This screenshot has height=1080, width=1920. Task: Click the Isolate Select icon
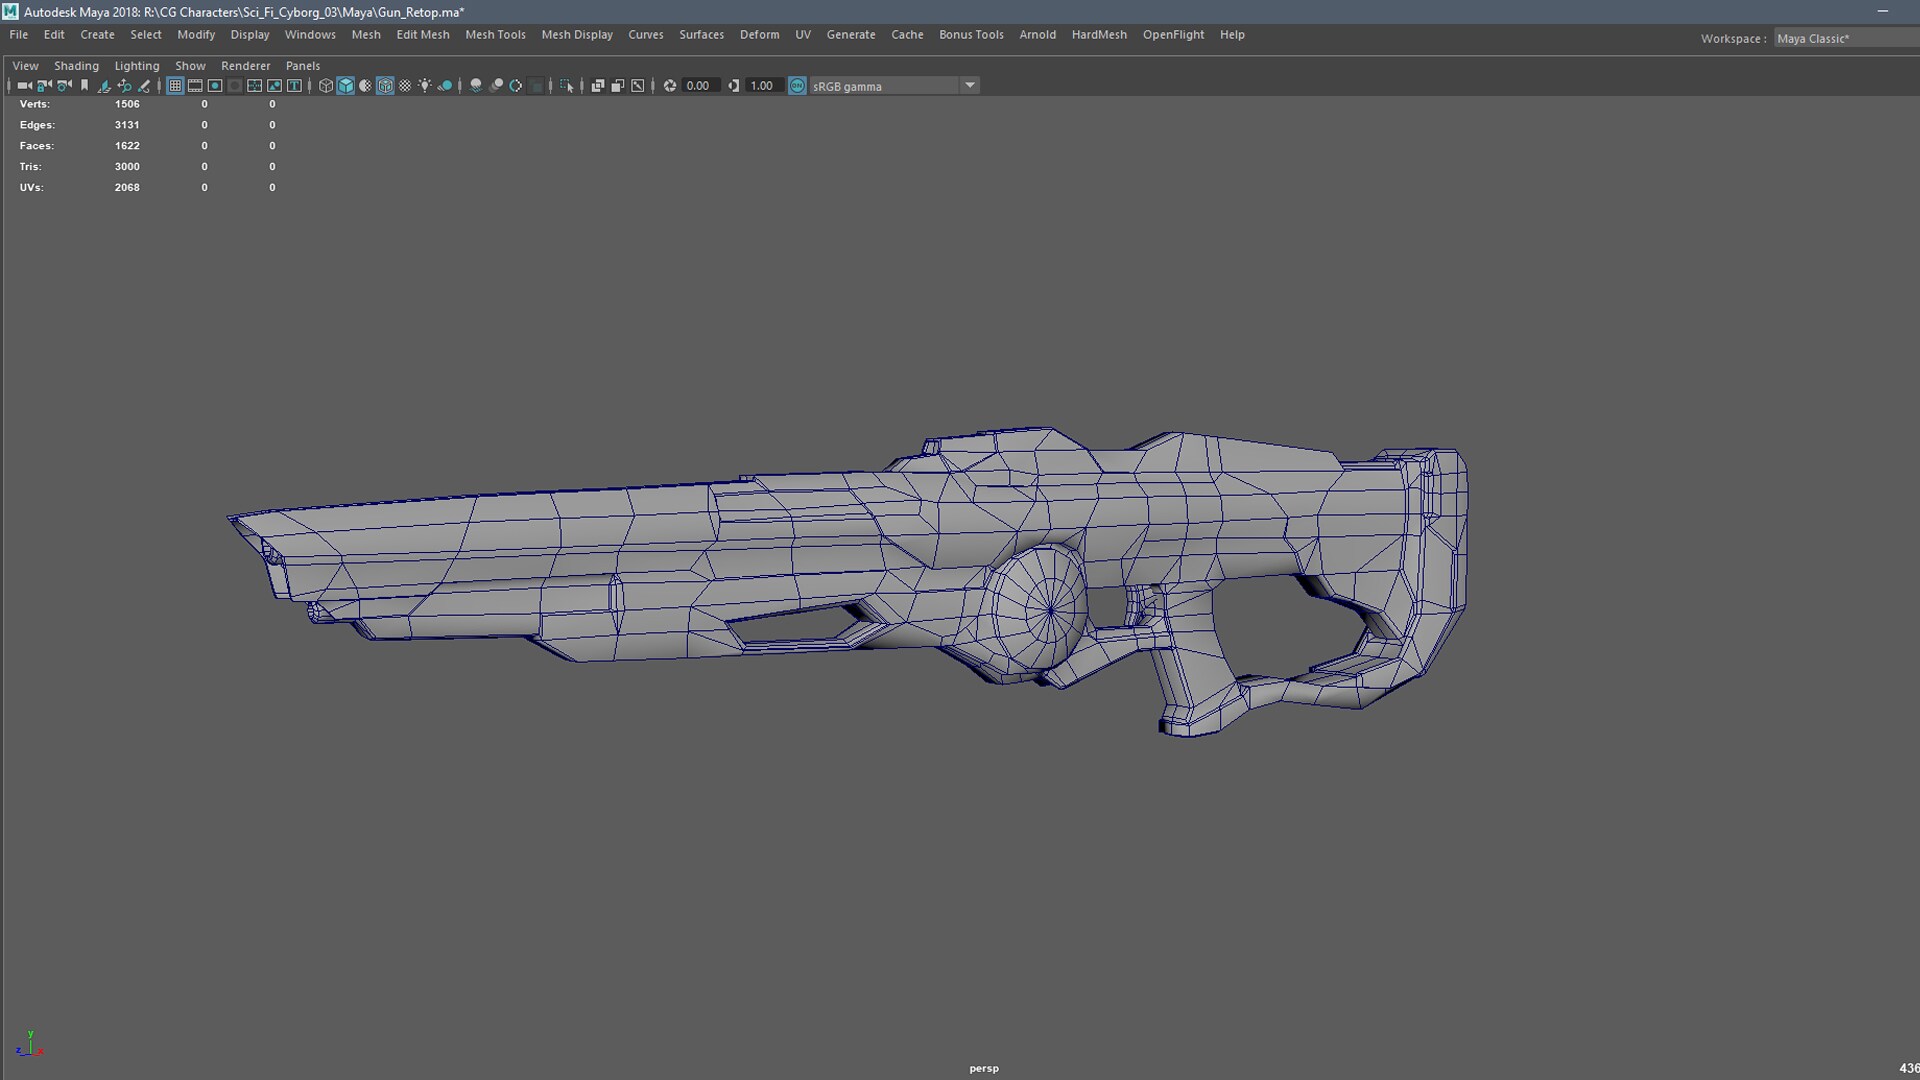click(567, 86)
